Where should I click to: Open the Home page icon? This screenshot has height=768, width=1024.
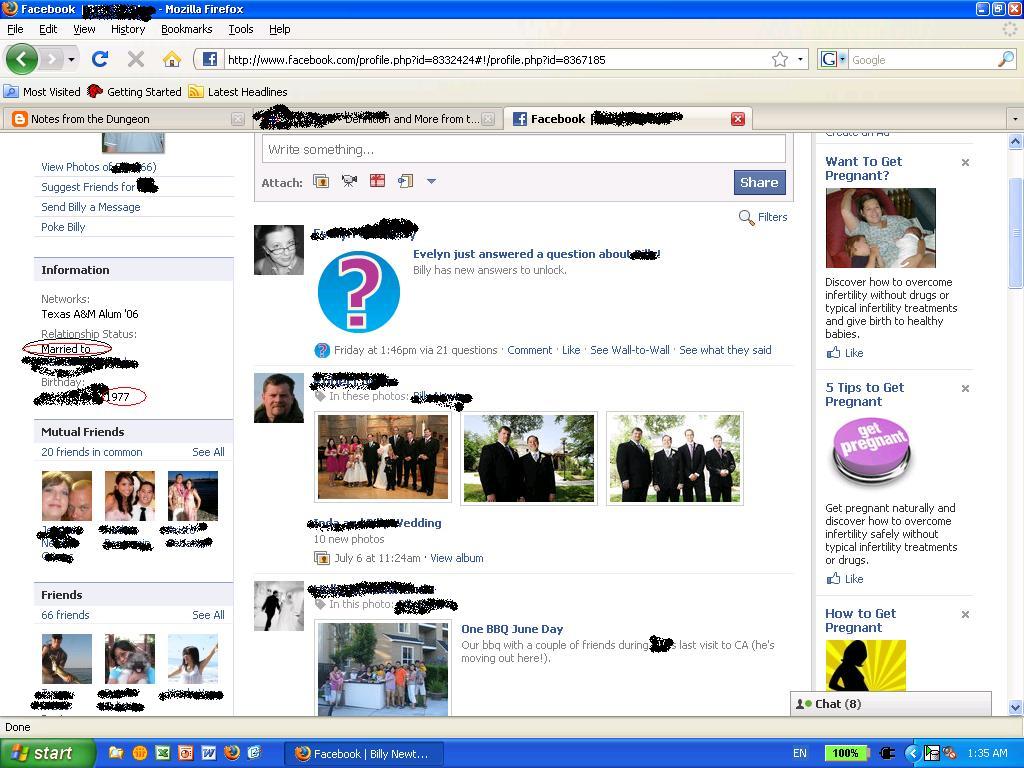pos(172,59)
